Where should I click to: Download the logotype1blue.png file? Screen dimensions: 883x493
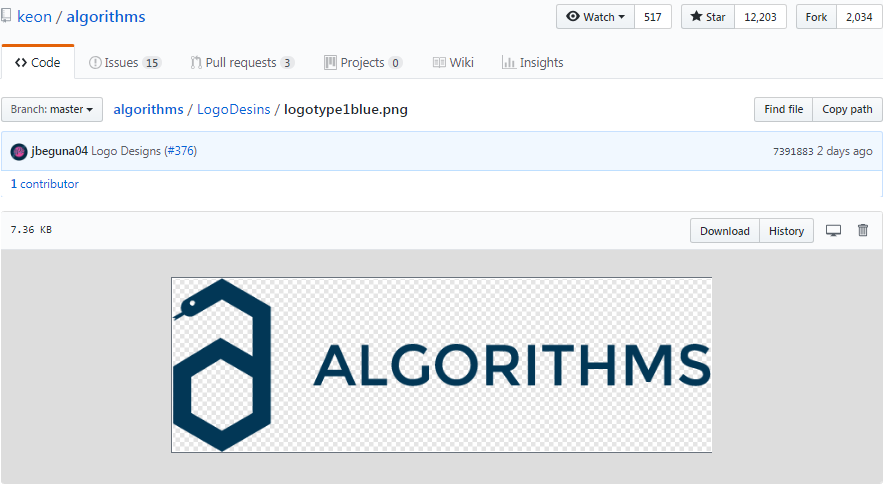pos(725,231)
